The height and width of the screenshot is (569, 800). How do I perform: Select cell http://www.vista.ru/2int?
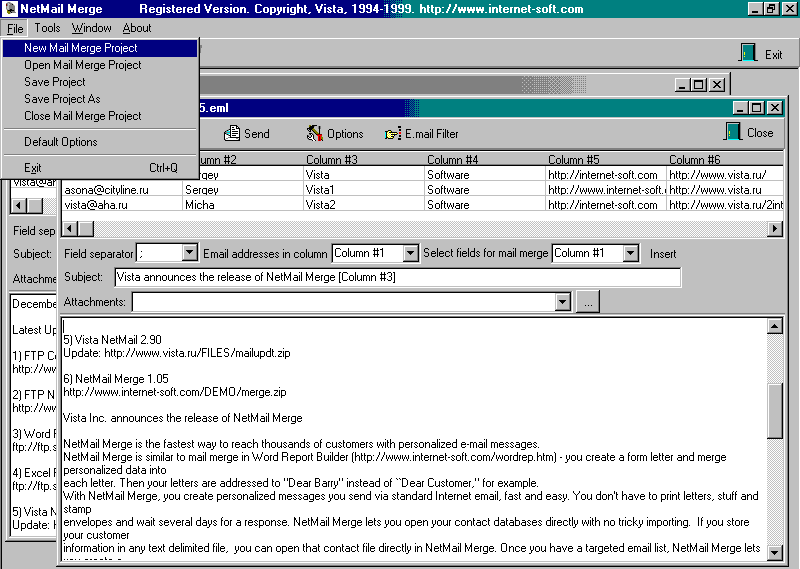click(725, 205)
